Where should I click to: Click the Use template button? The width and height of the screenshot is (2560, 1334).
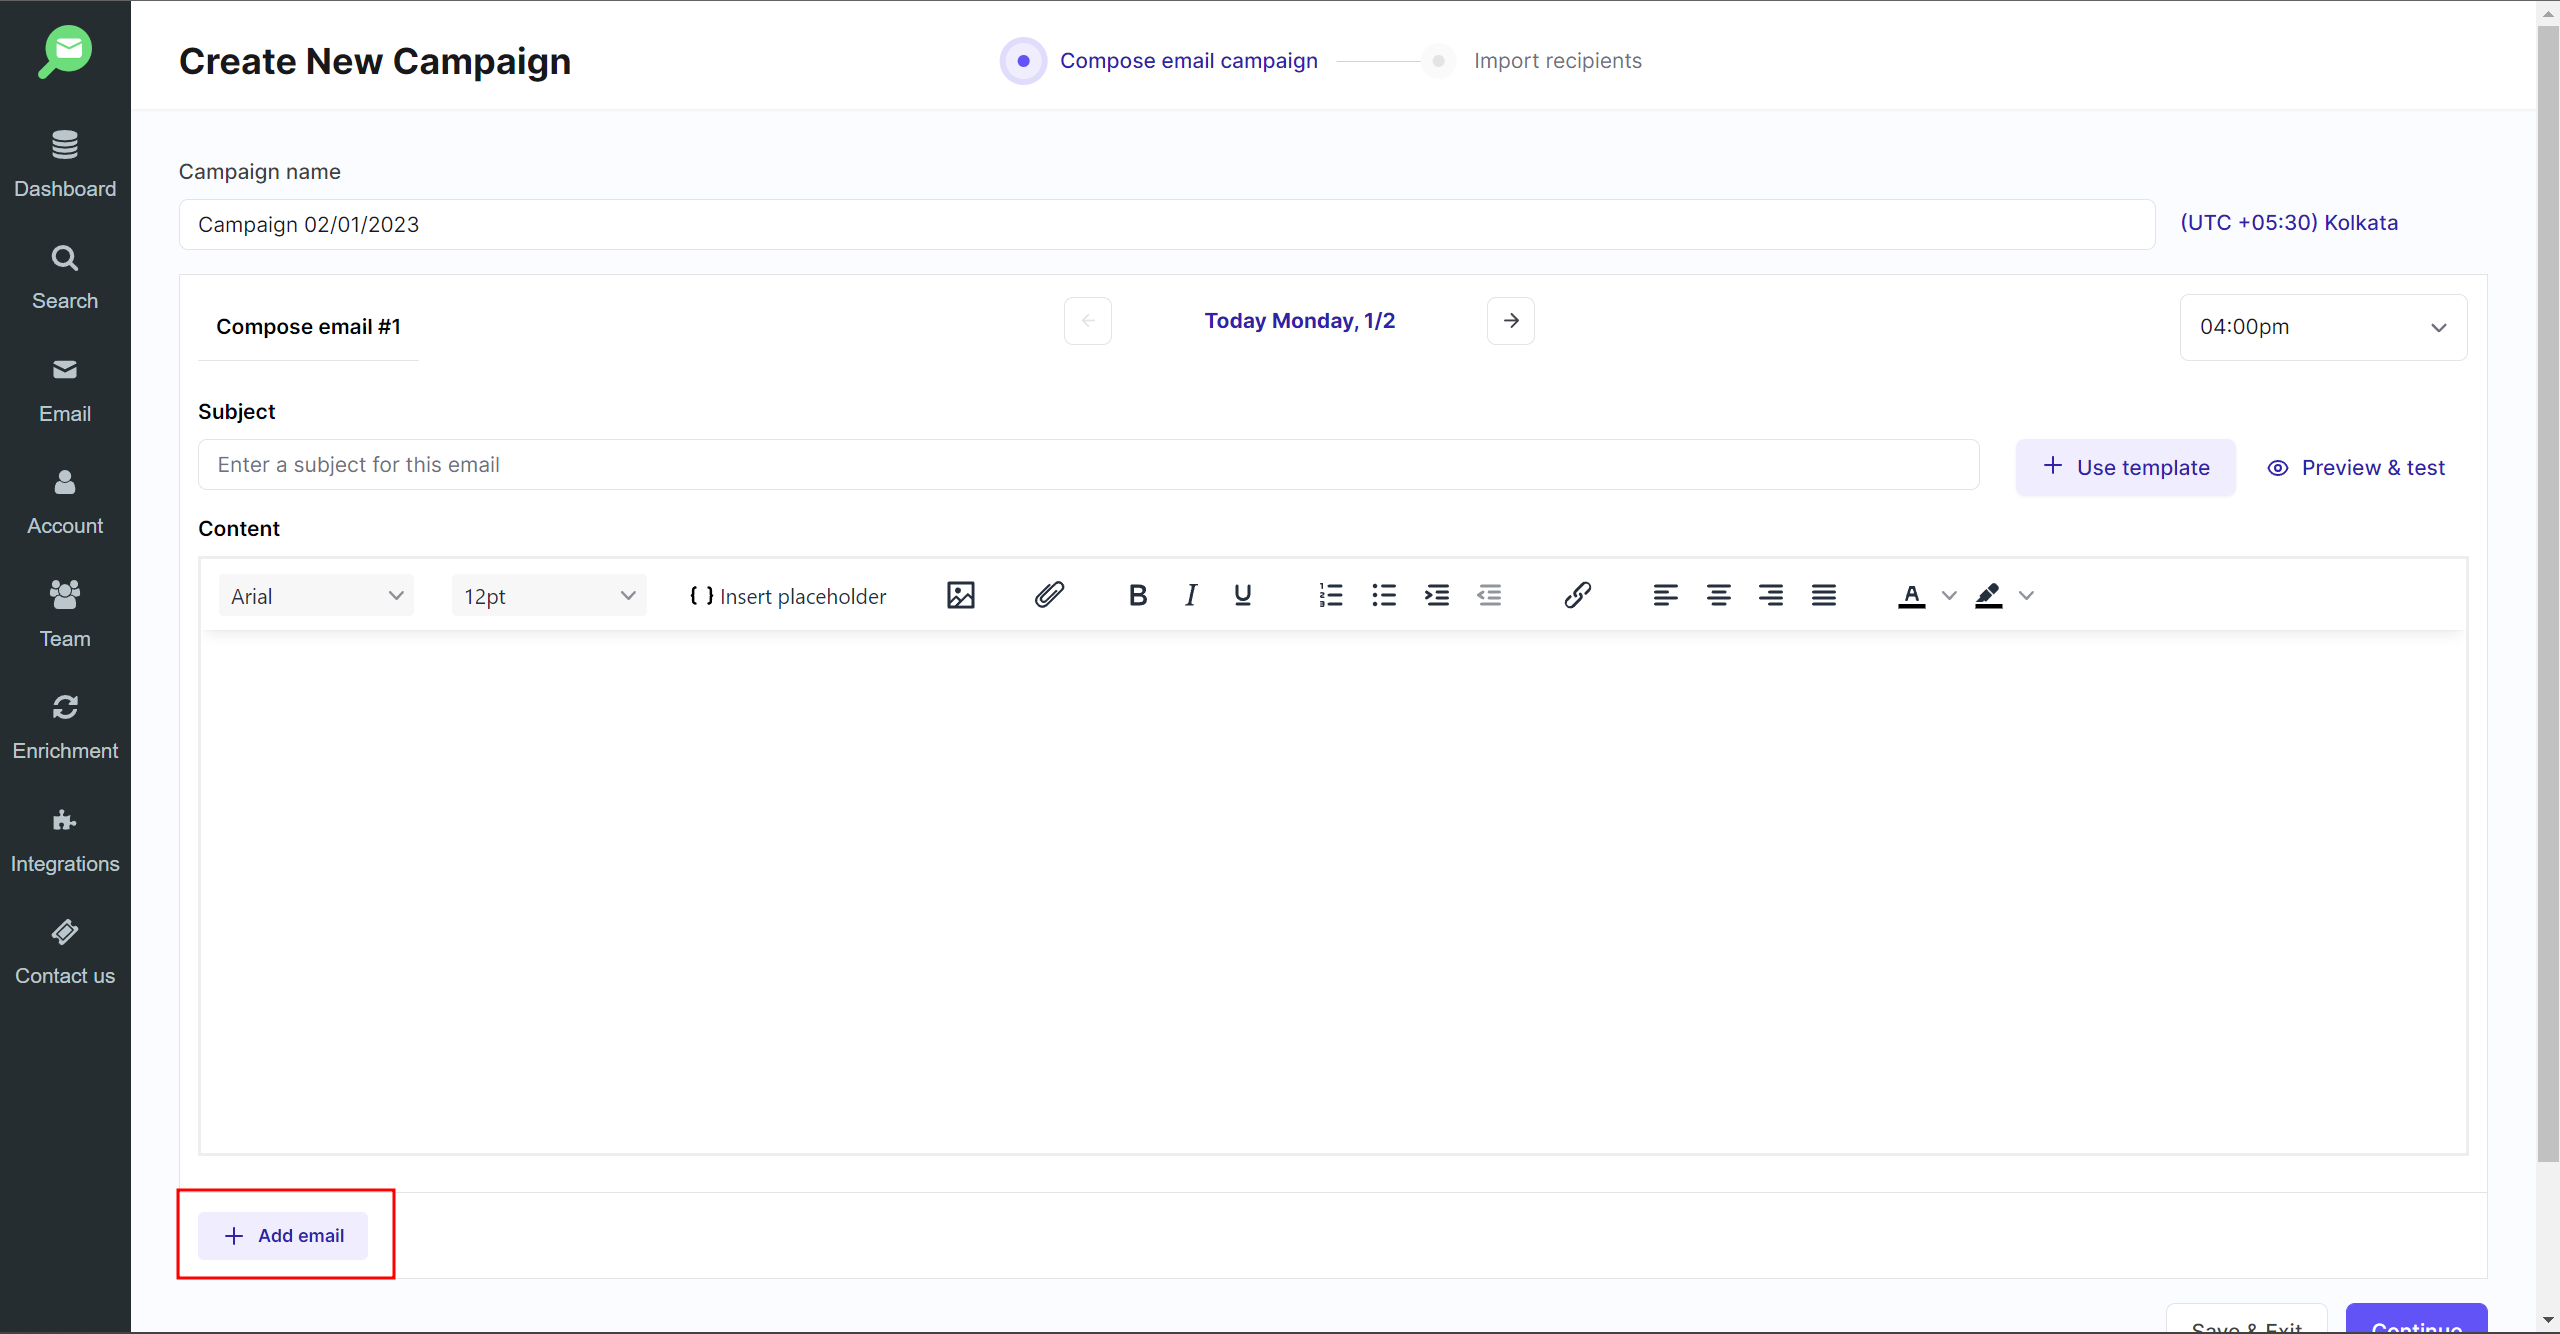click(2125, 467)
